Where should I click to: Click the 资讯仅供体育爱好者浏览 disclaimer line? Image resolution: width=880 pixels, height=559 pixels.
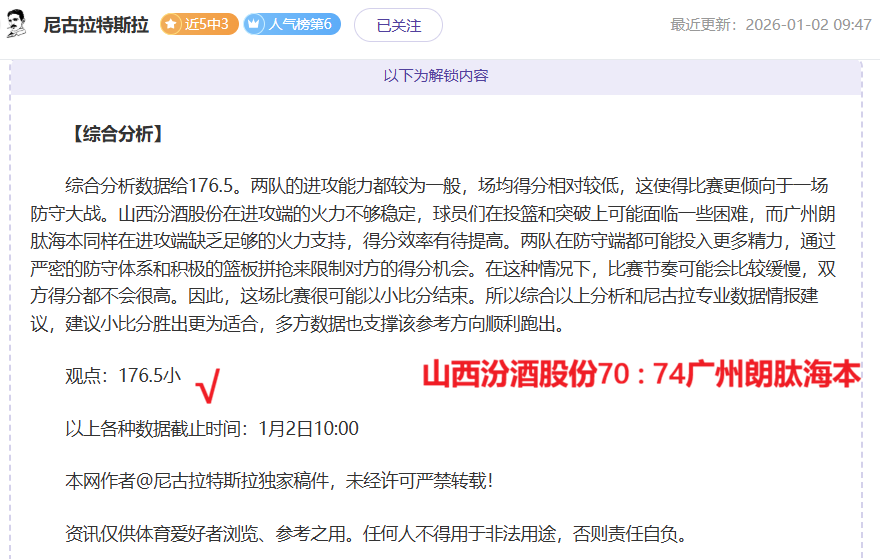(x=376, y=533)
